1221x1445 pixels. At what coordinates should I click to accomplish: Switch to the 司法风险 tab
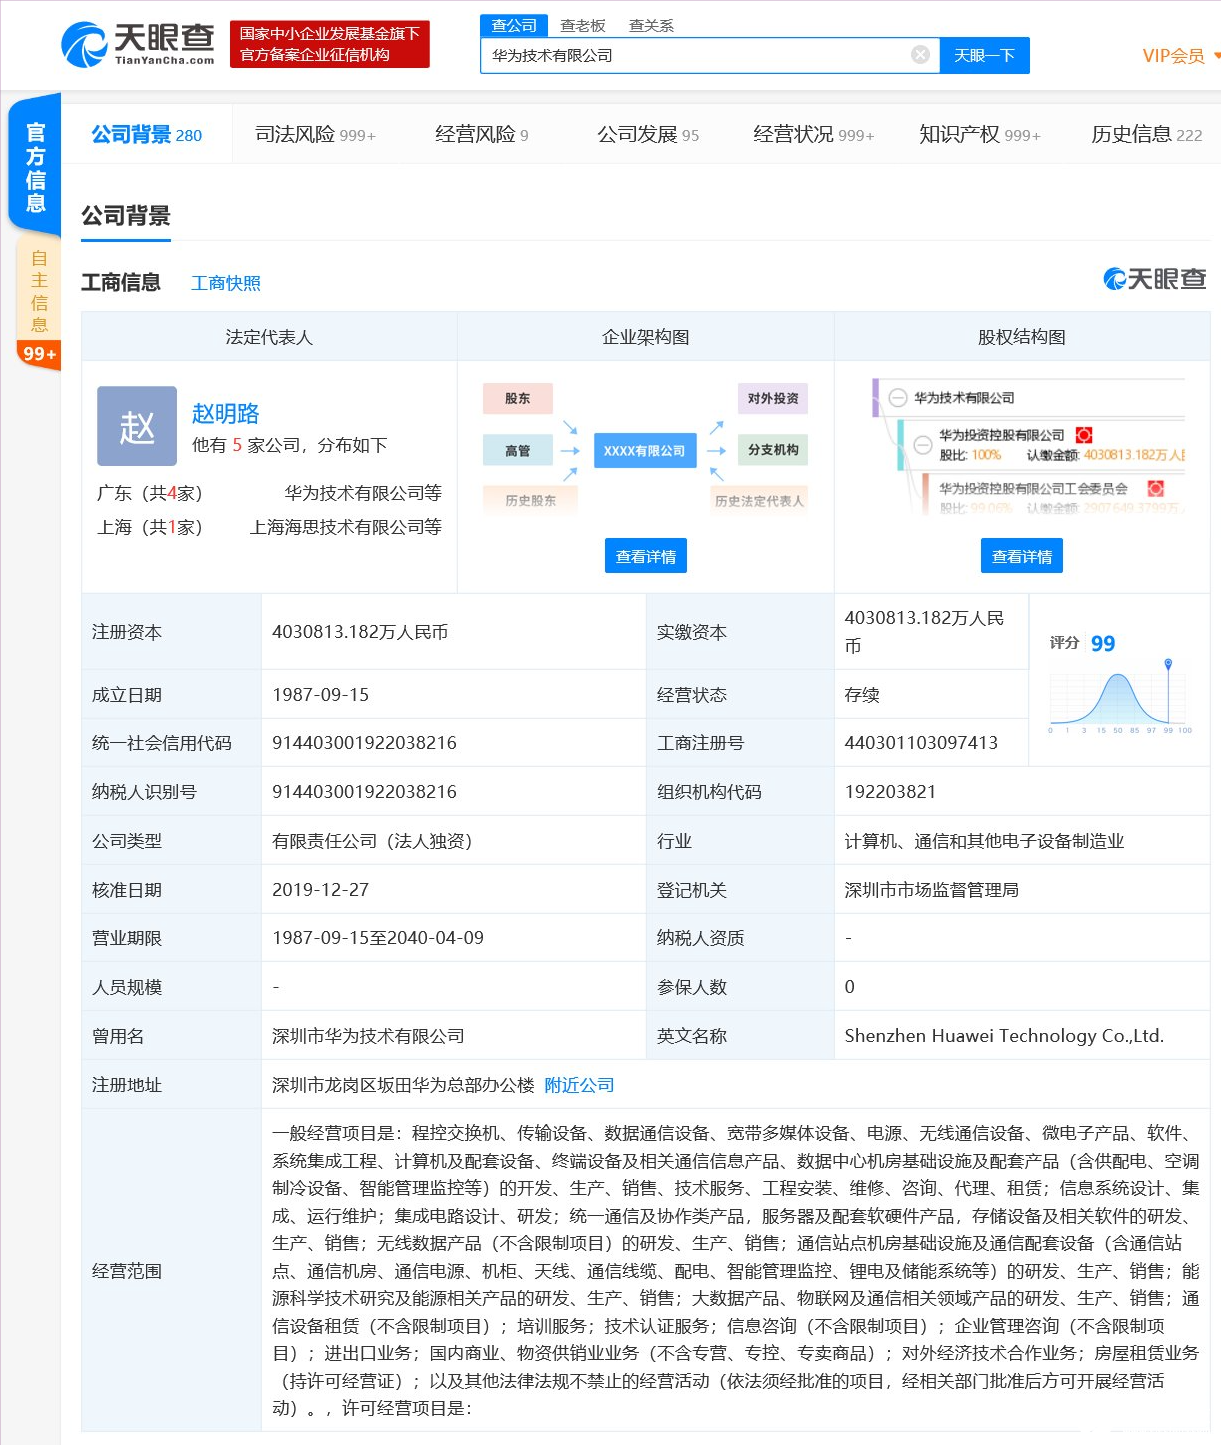pyautogui.click(x=315, y=134)
